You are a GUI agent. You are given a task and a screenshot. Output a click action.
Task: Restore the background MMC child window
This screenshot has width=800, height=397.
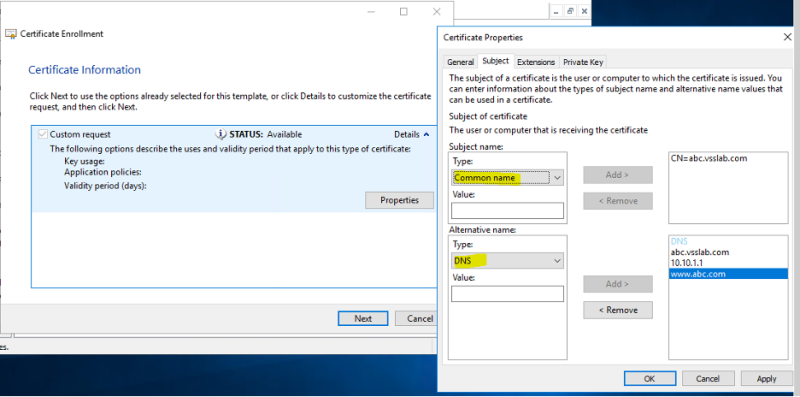point(570,11)
